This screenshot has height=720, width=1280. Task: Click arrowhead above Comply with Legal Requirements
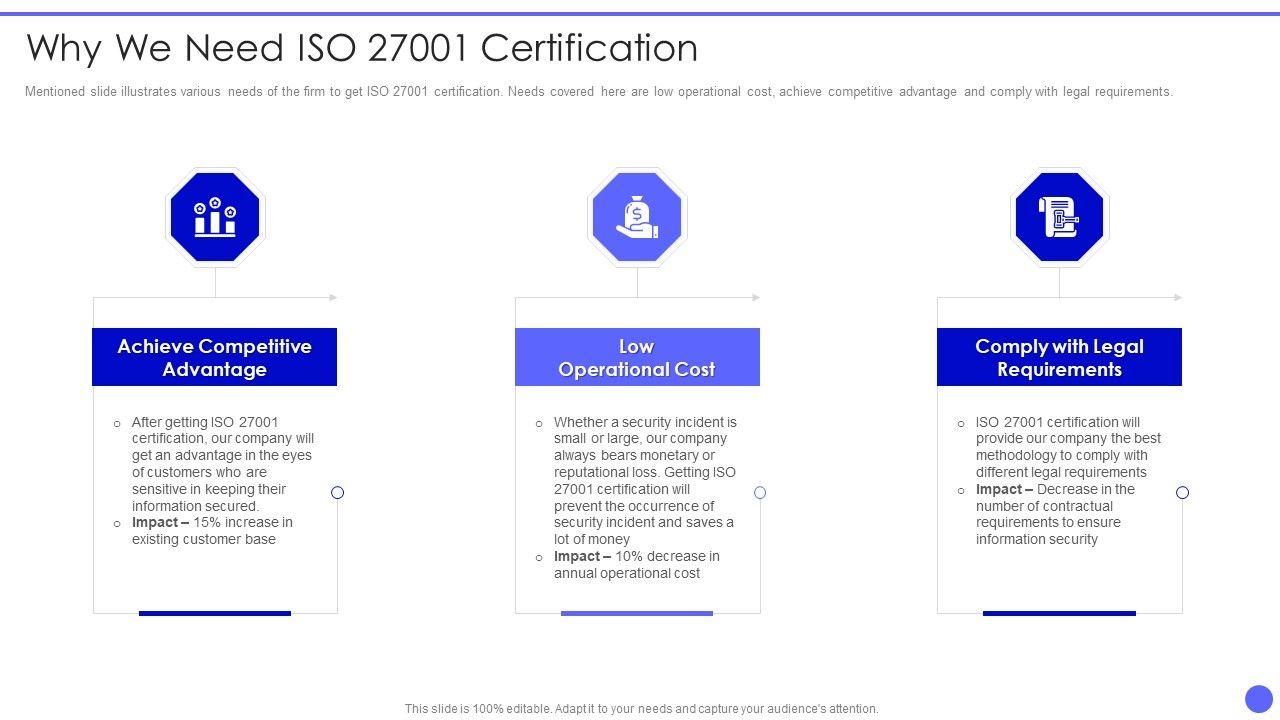click(1178, 297)
